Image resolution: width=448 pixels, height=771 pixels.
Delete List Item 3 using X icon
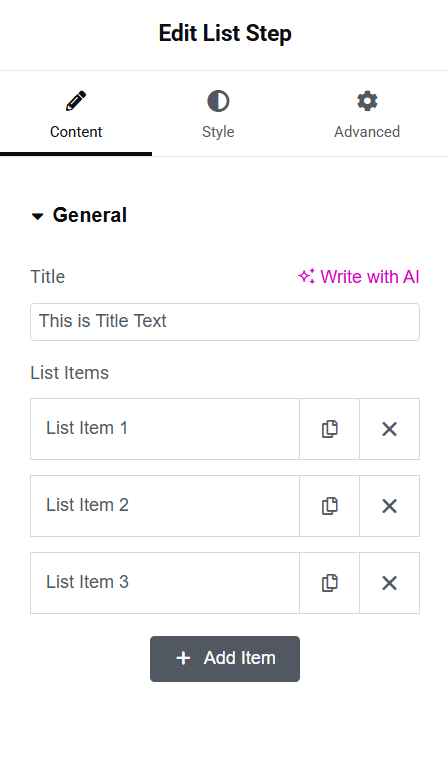tap(389, 583)
